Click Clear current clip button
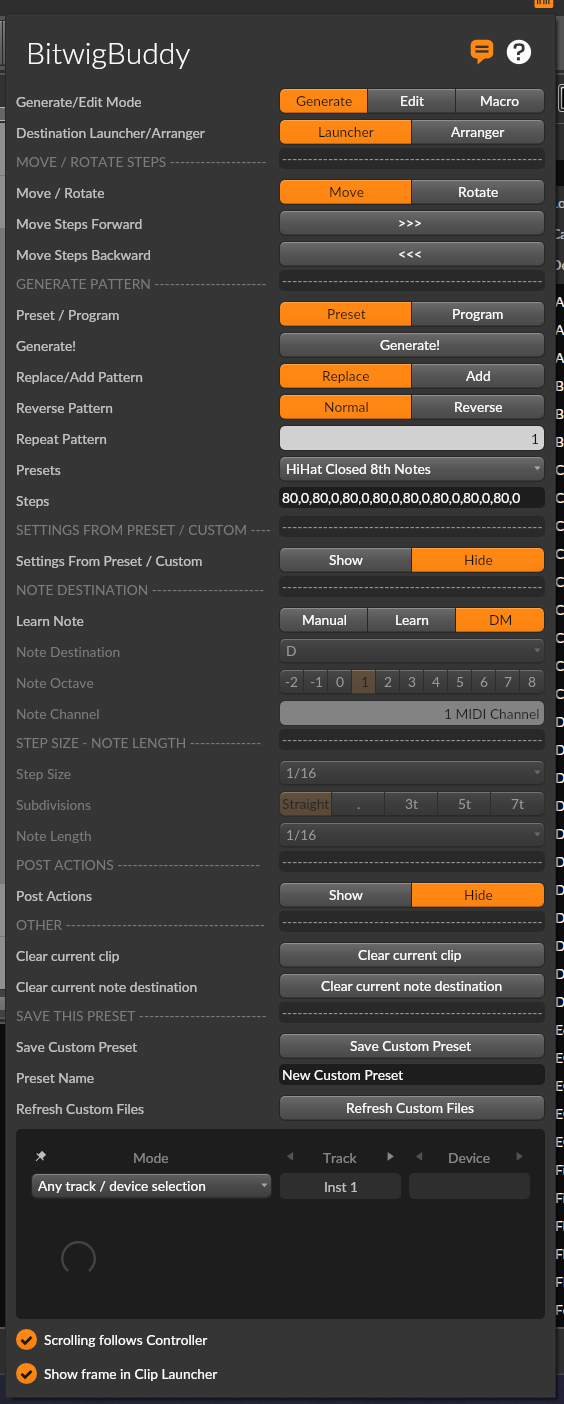Viewport: 564px width, 1404px height. (412, 955)
